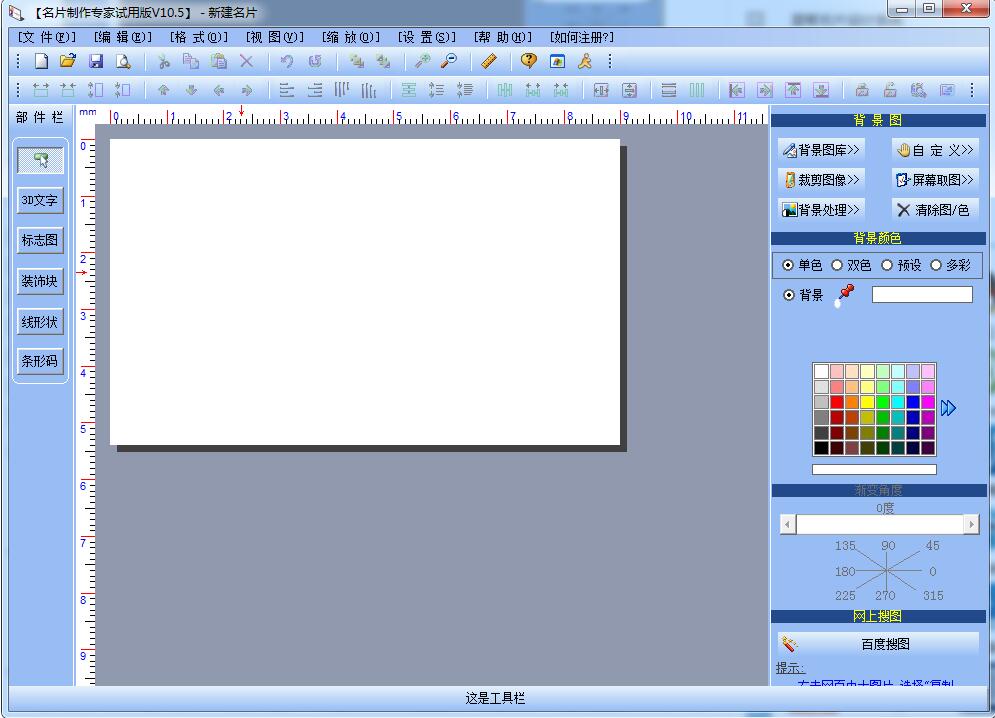Click the New file icon in toolbar
This screenshot has height=718, width=995.
[x=41, y=61]
